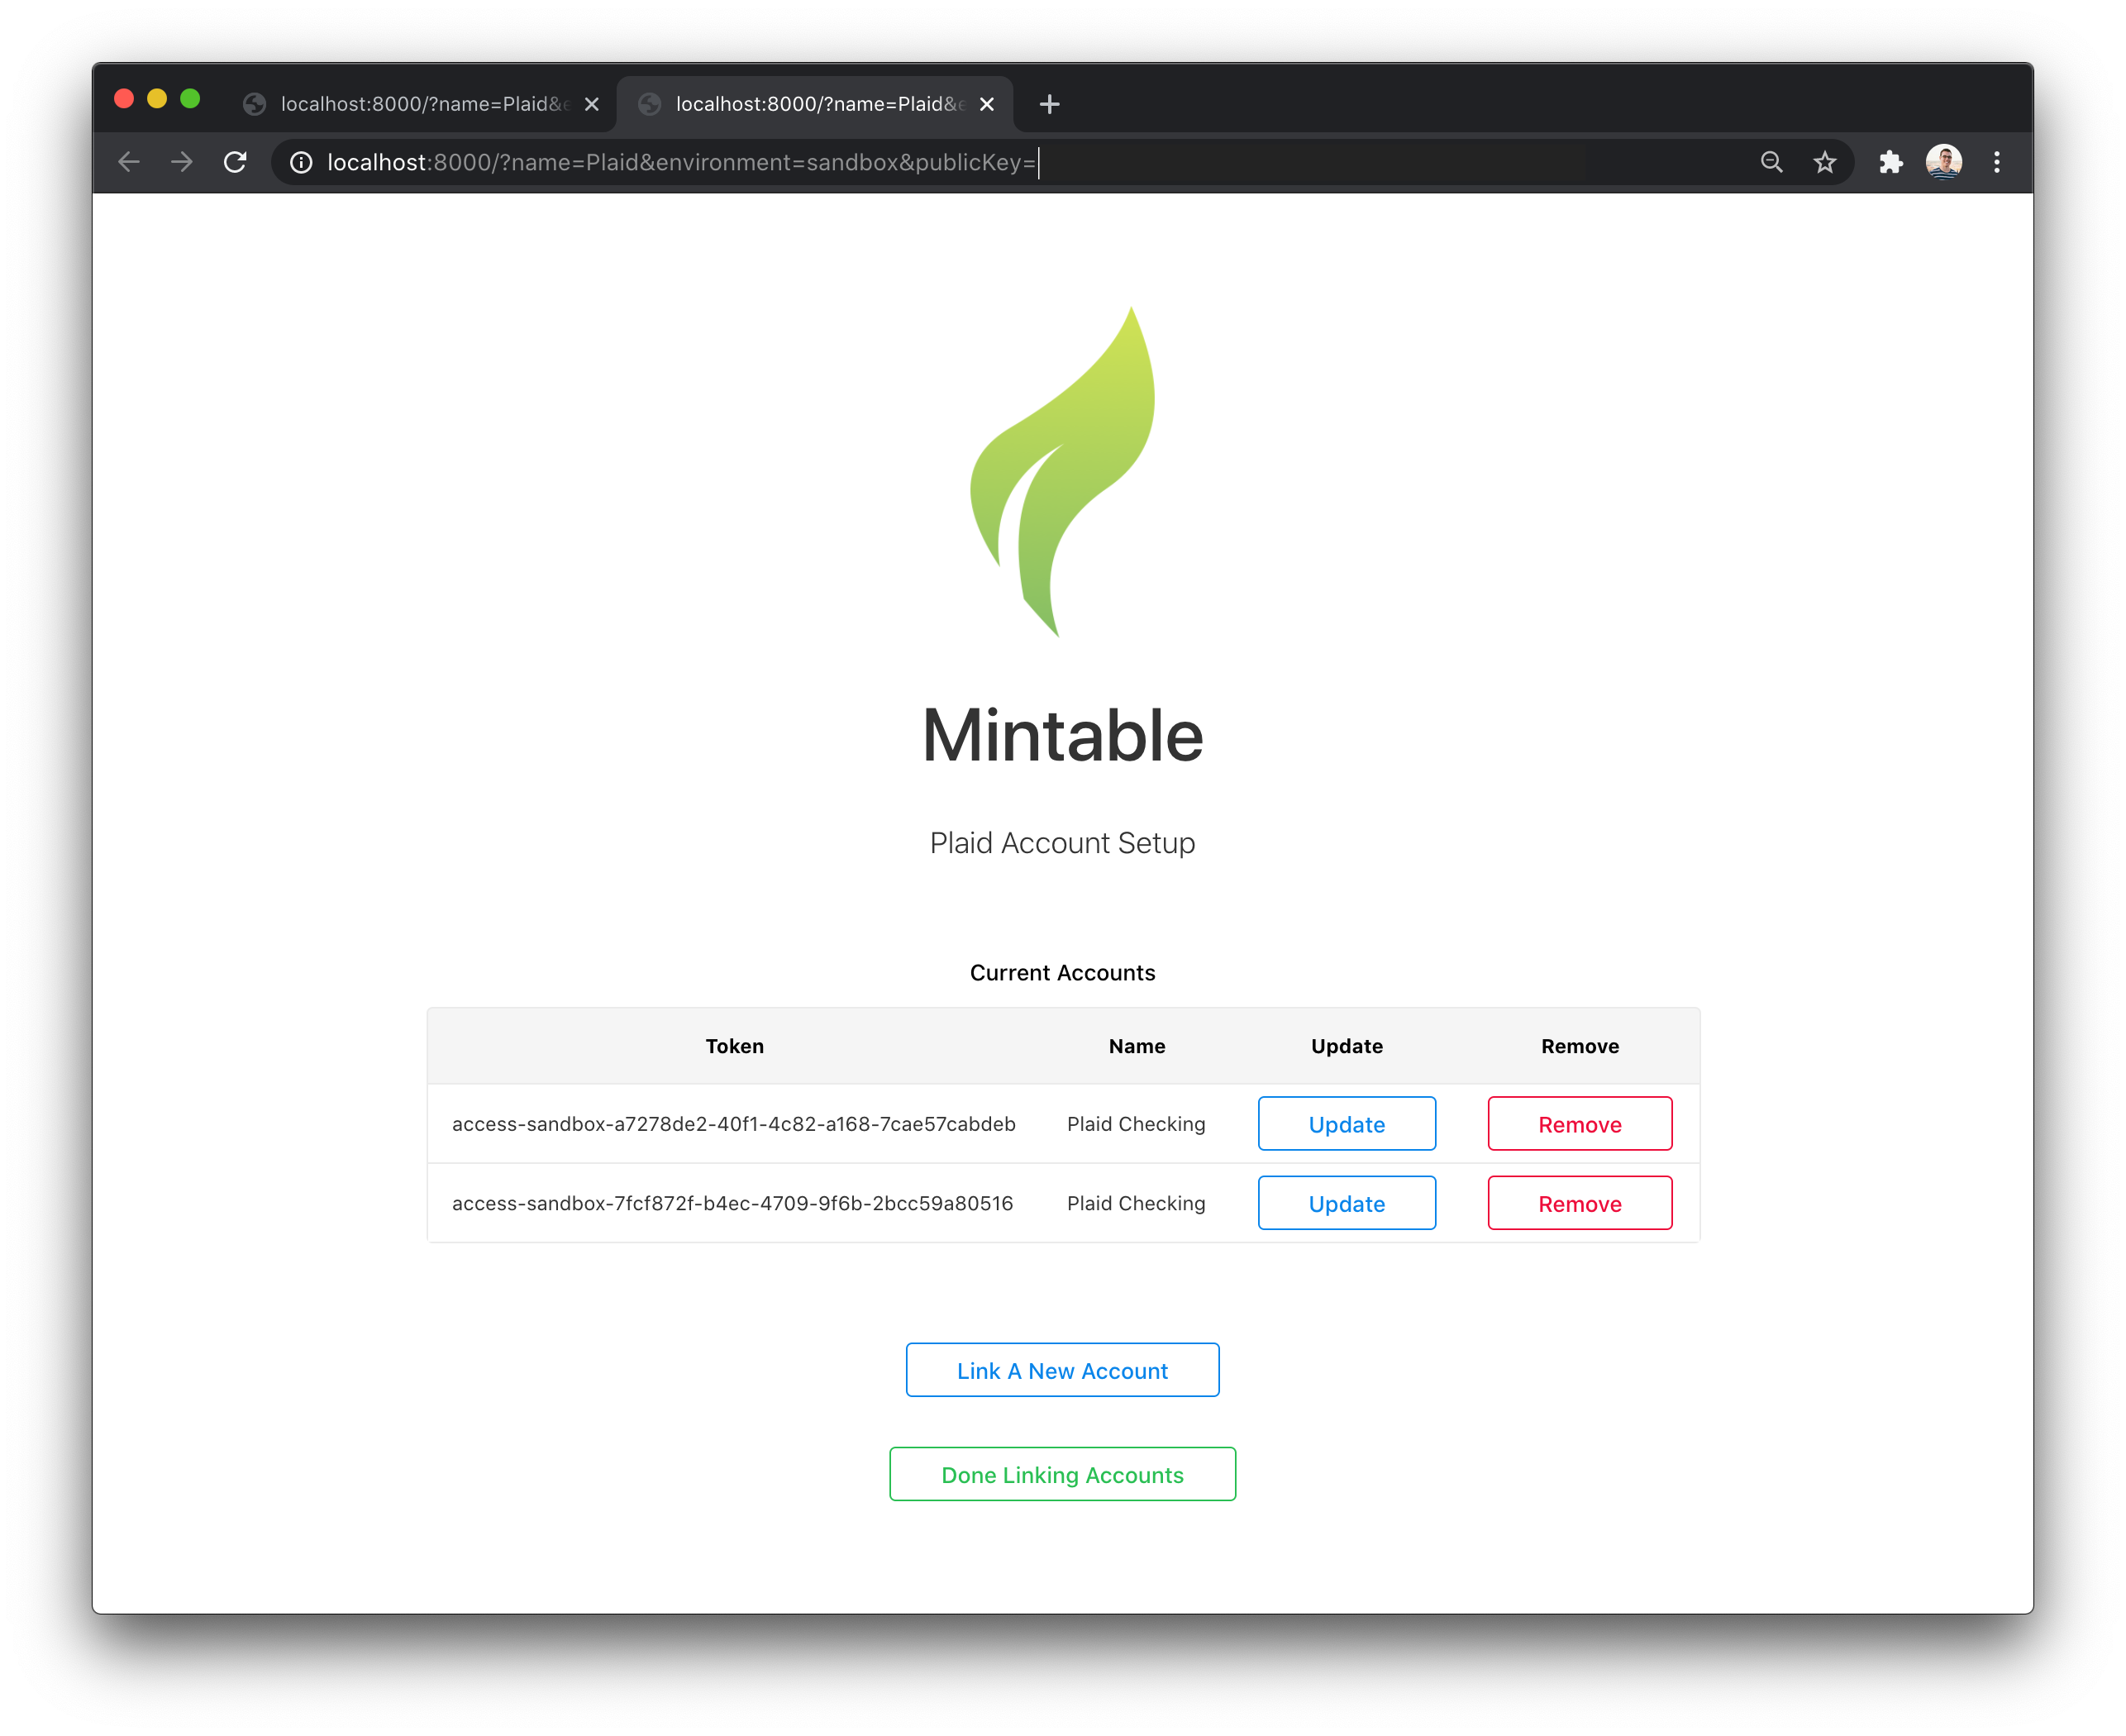Open Chrome three-dot menu
Screen dimensions: 2126x1736
(x=1997, y=162)
